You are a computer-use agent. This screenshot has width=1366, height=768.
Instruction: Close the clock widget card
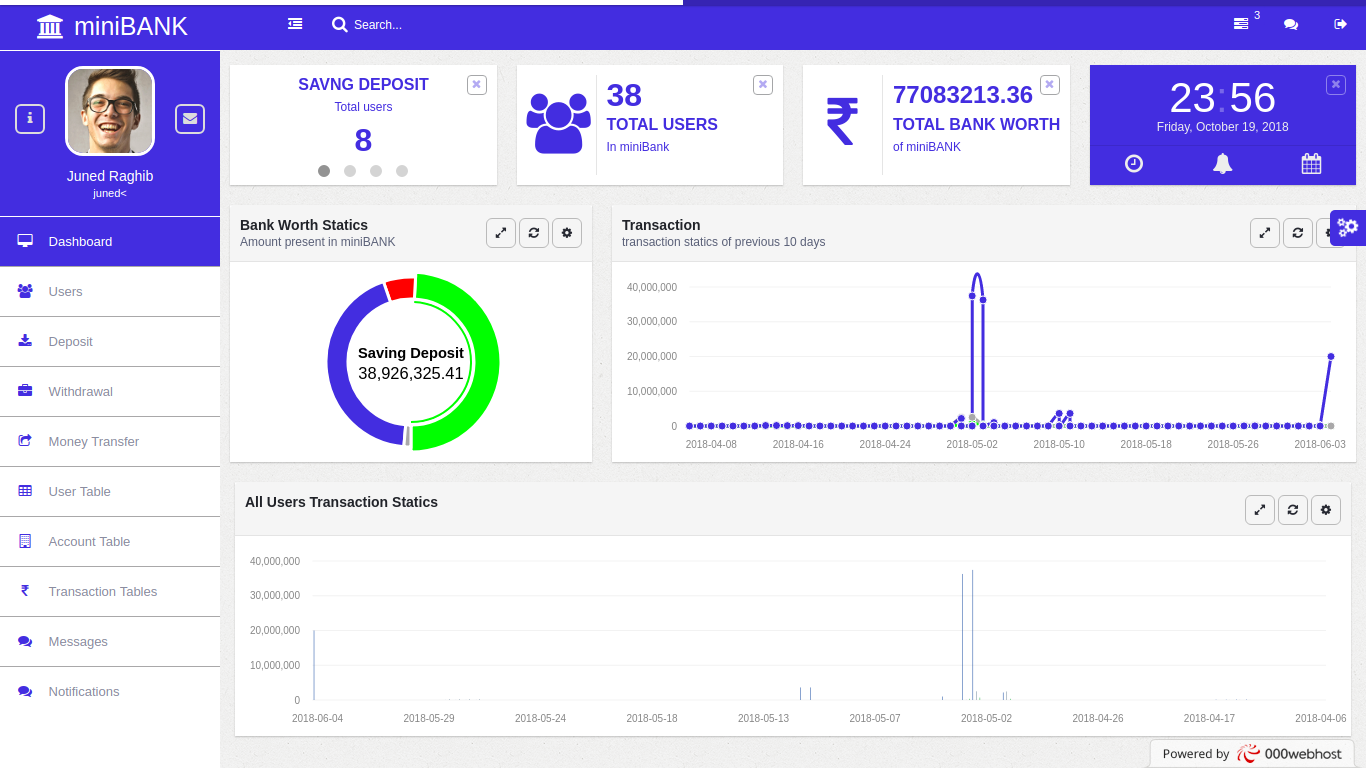coord(1336,85)
